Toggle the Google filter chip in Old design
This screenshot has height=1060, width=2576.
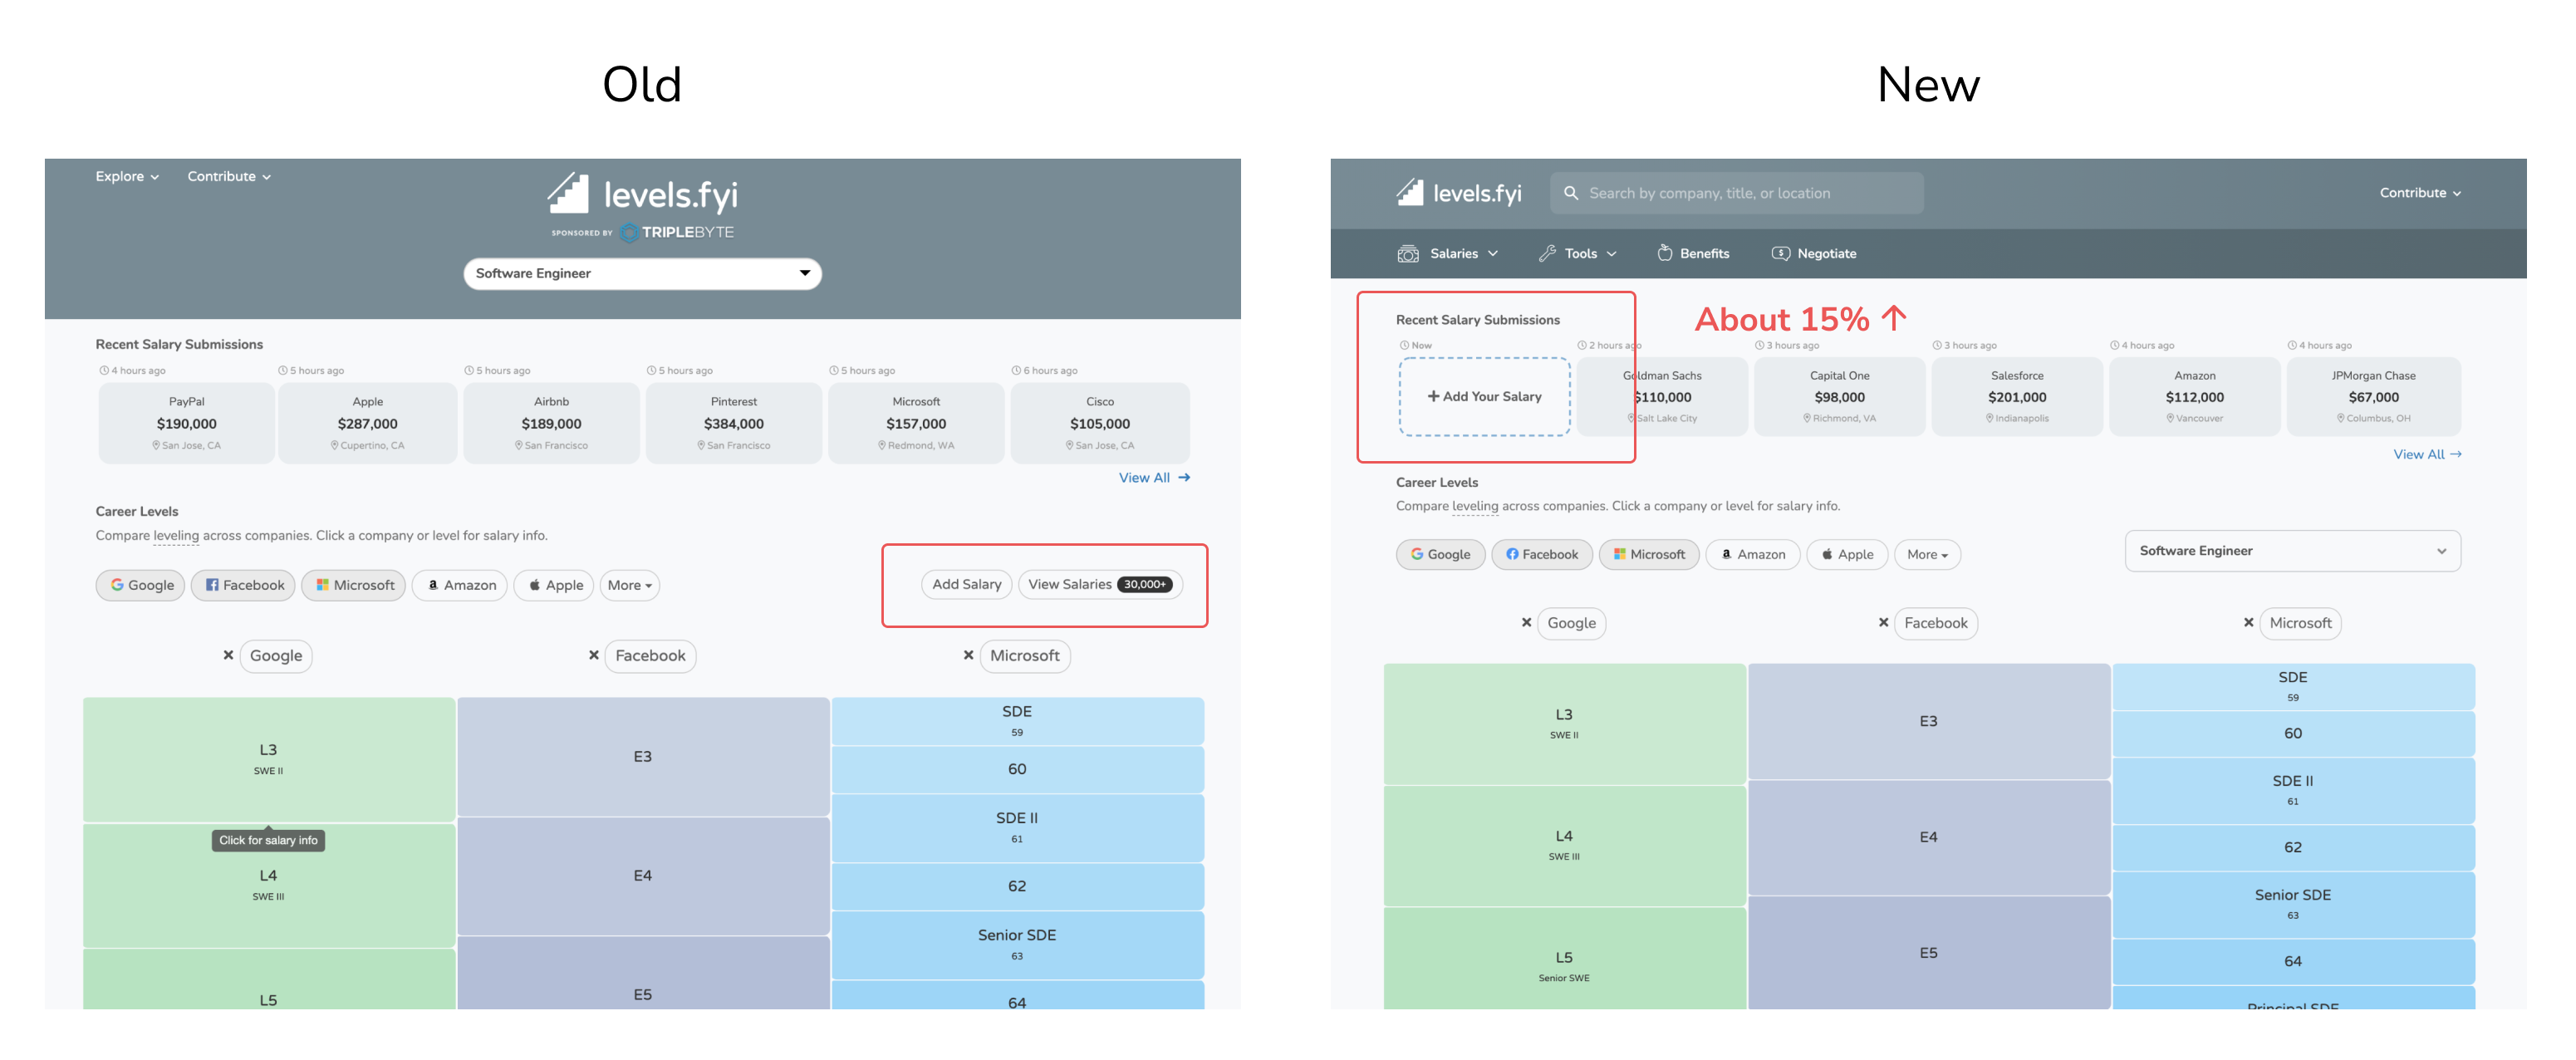[141, 586]
